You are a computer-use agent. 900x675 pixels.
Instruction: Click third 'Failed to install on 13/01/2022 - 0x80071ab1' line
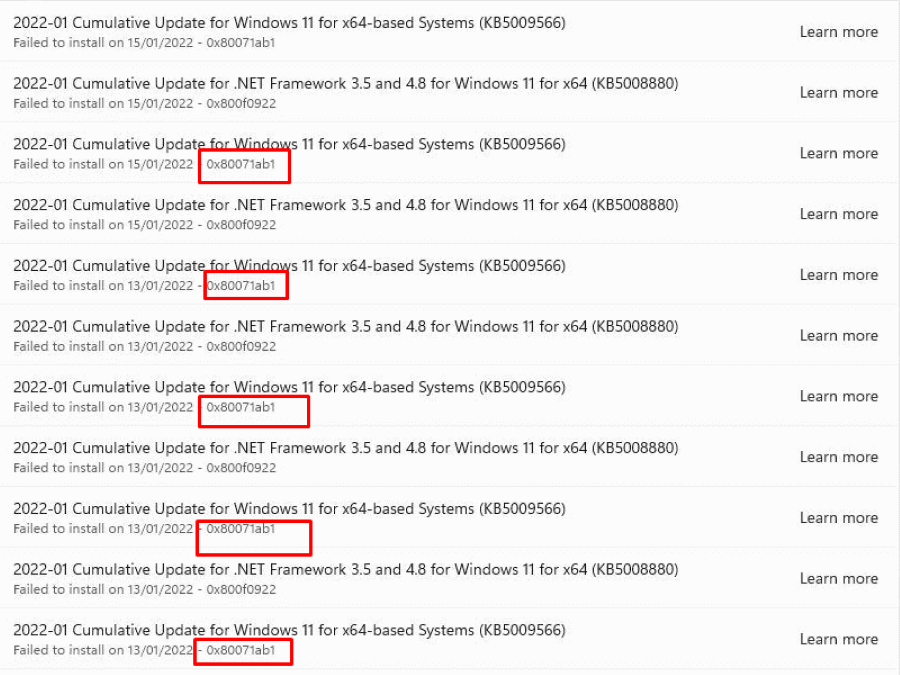pos(144,529)
